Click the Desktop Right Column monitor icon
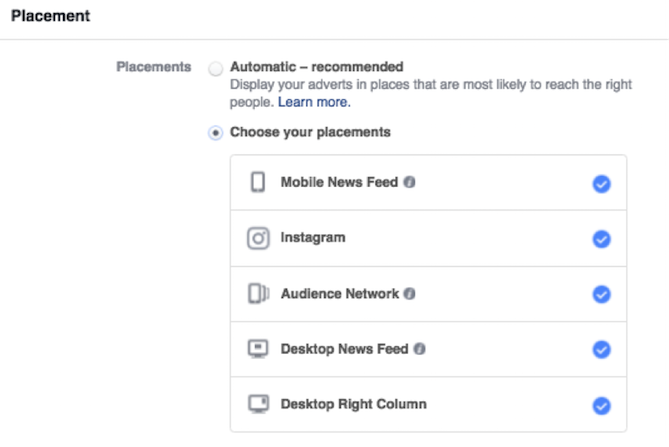The height and width of the screenshot is (447, 669). pos(259,404)
